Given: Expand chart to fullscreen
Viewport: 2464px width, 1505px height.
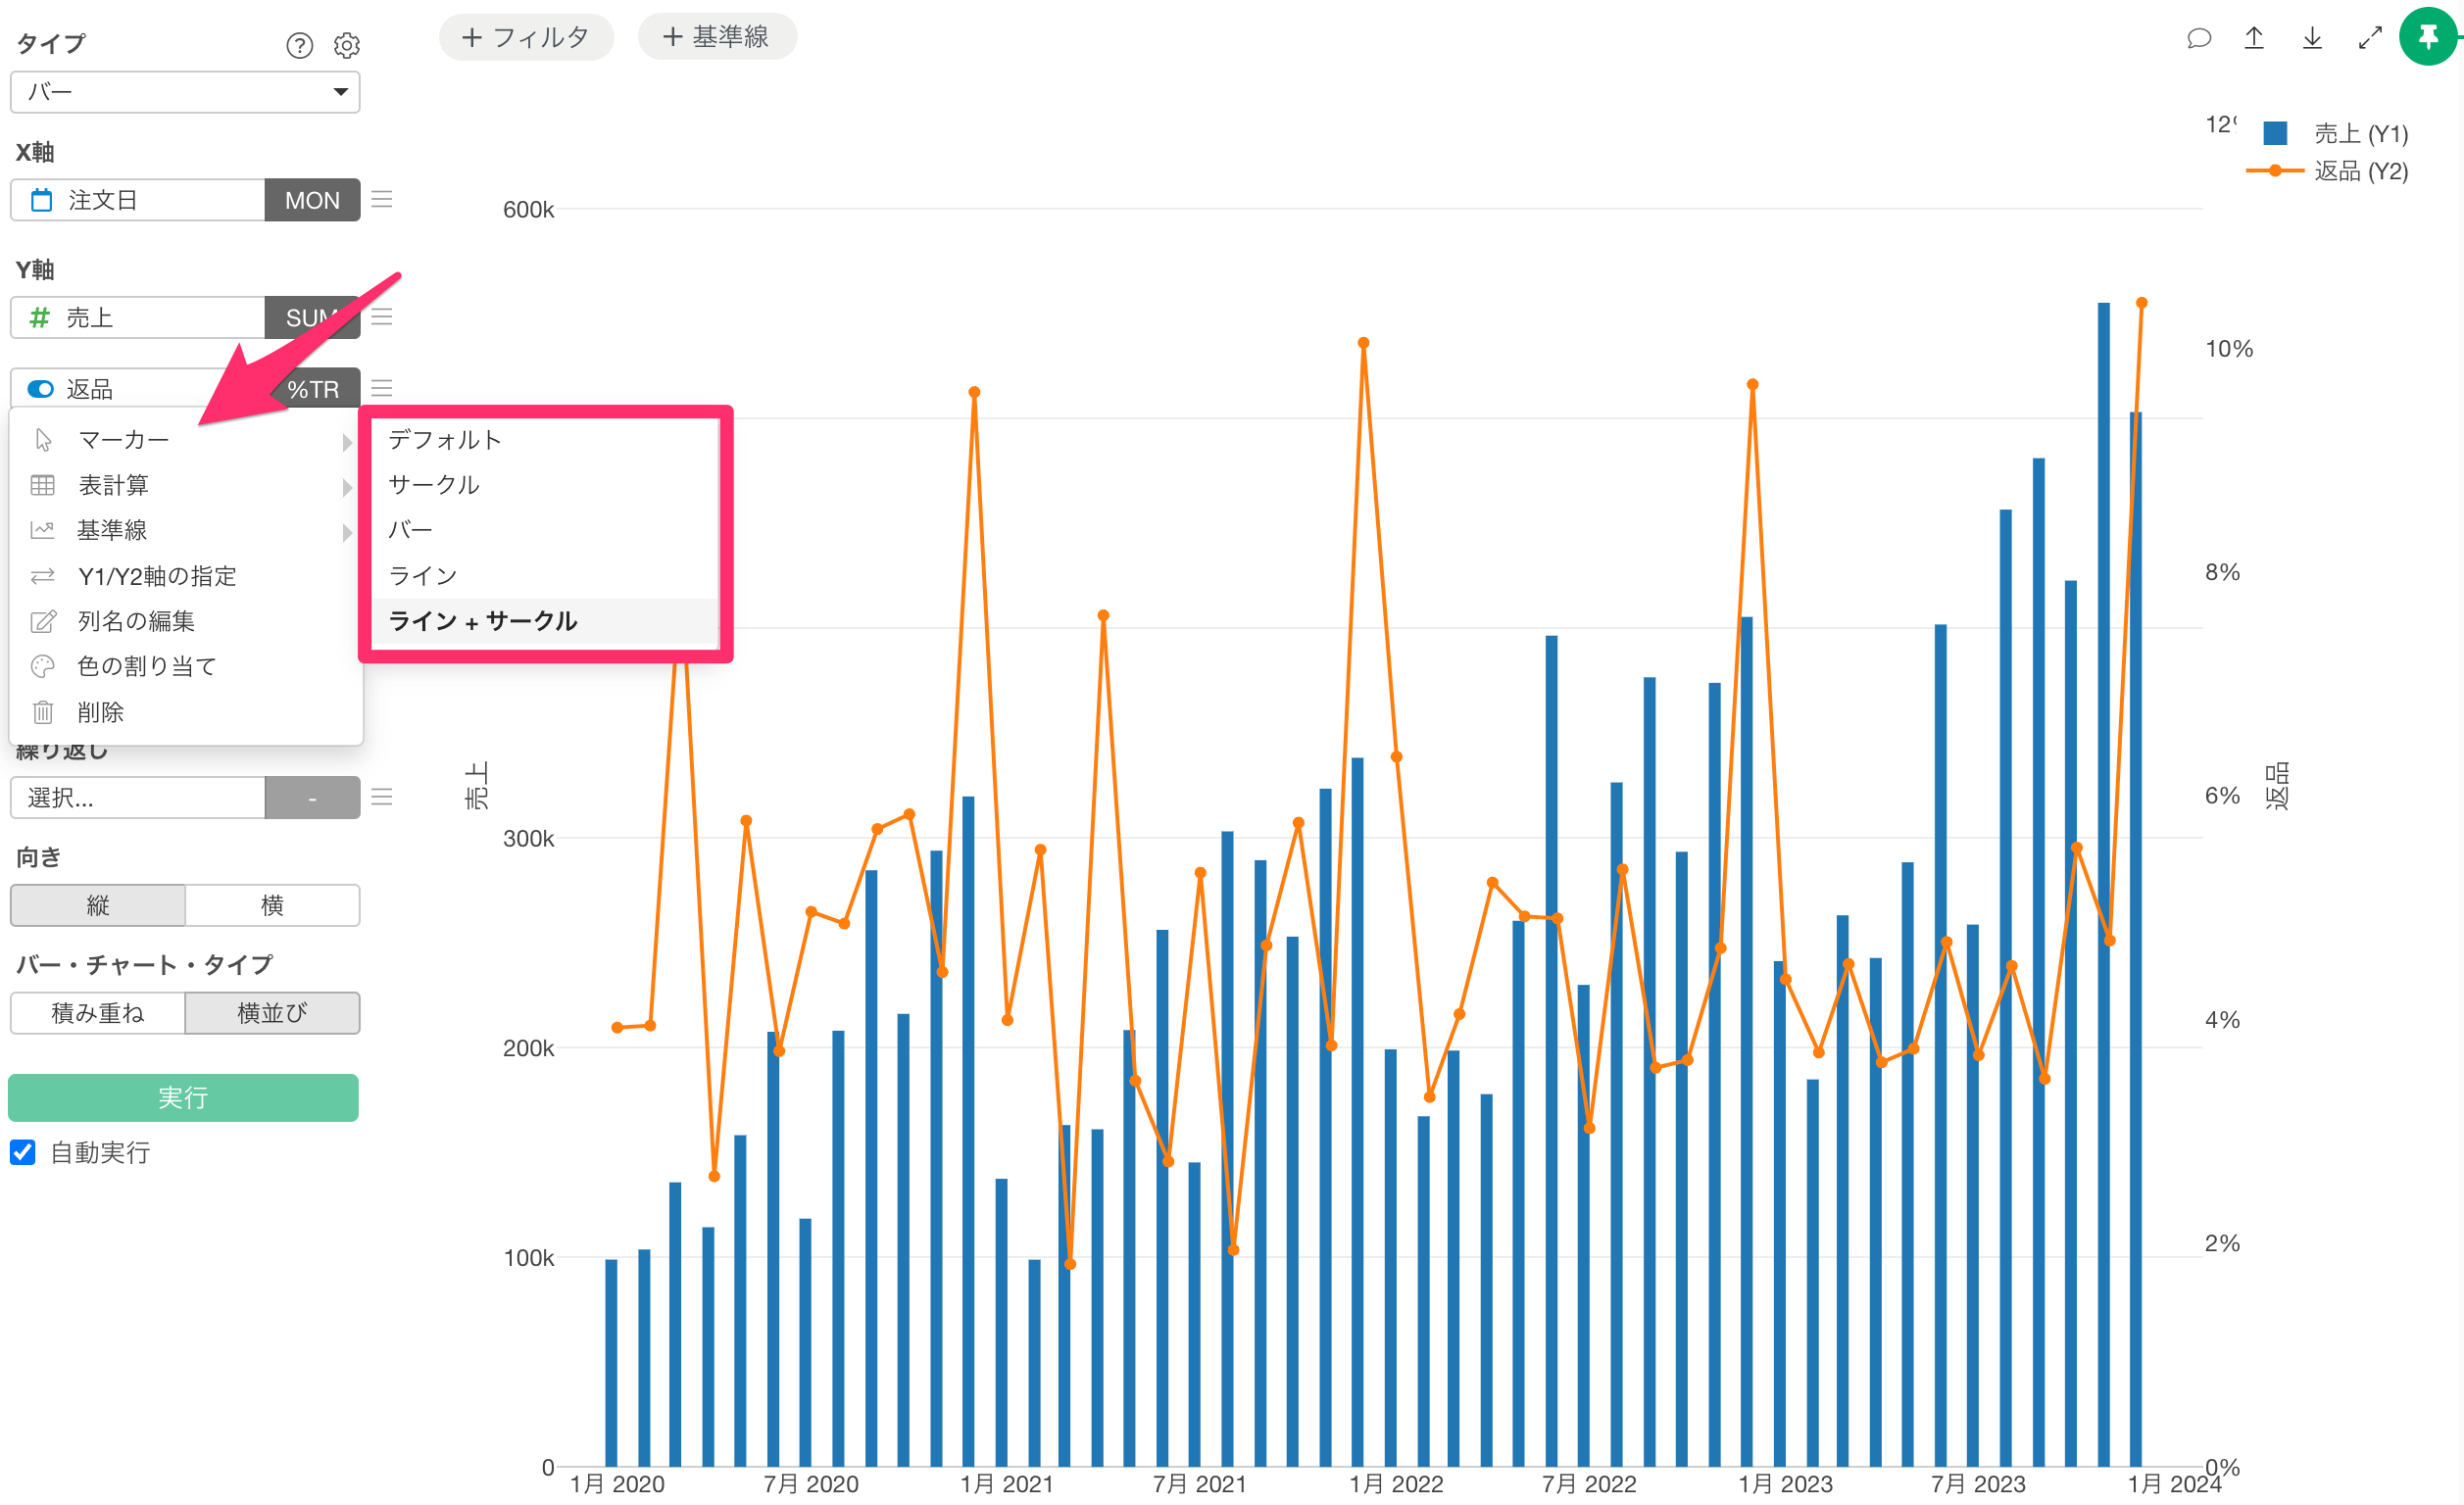Looking at the screenshot, I should tap(2369, 38).
